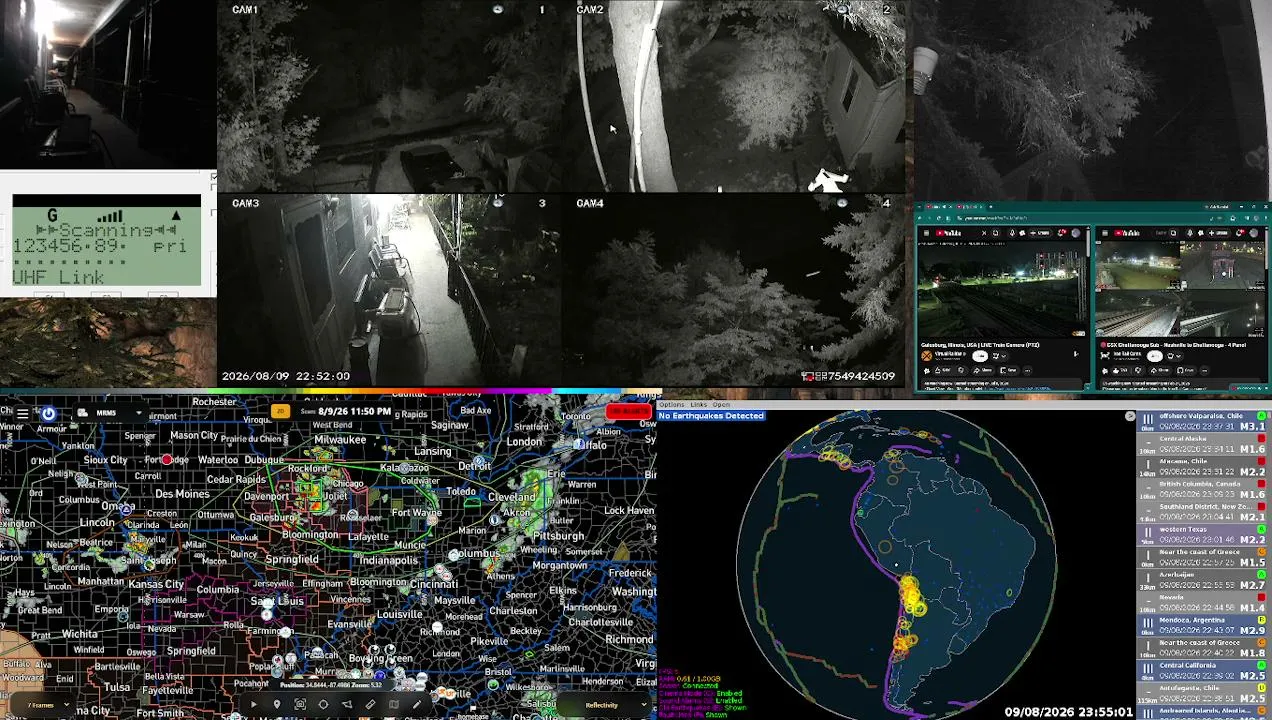This screenshot has height=720, width=1272.
Task: Open YouTube guide menu in Galesburg window
Action: [x=926, y=233]
